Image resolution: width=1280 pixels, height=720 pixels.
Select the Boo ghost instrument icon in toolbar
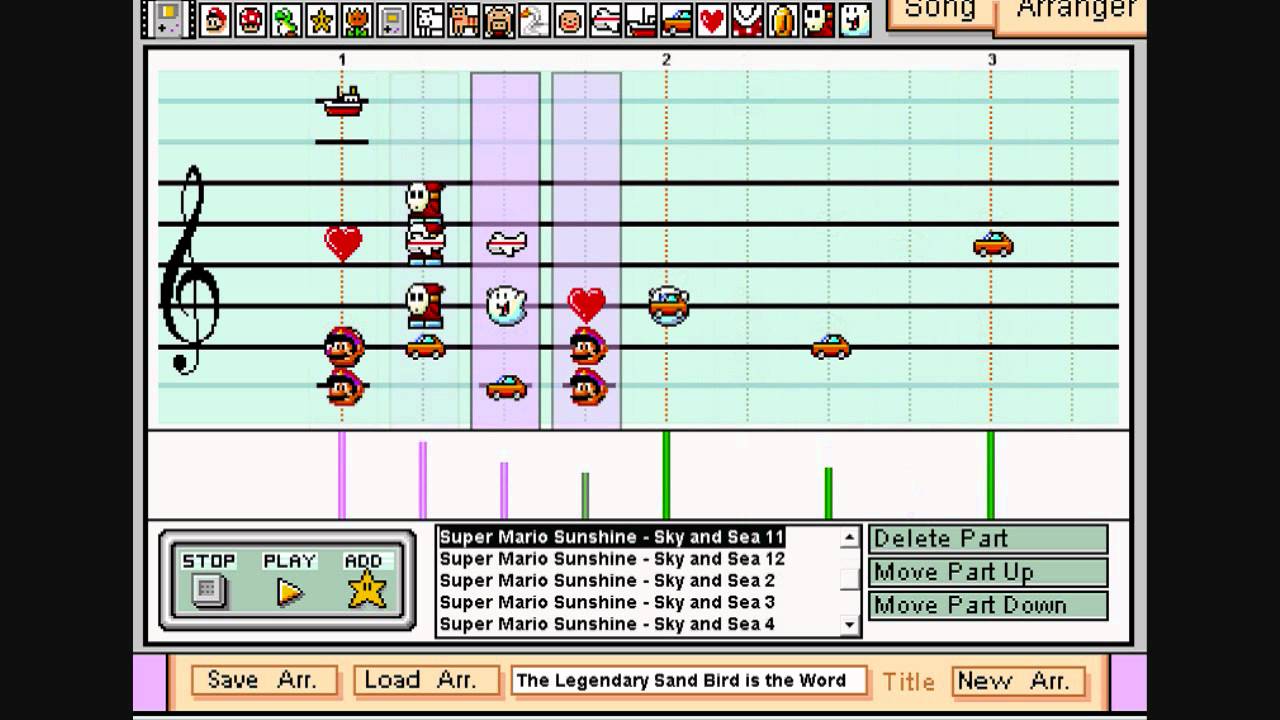854,20
